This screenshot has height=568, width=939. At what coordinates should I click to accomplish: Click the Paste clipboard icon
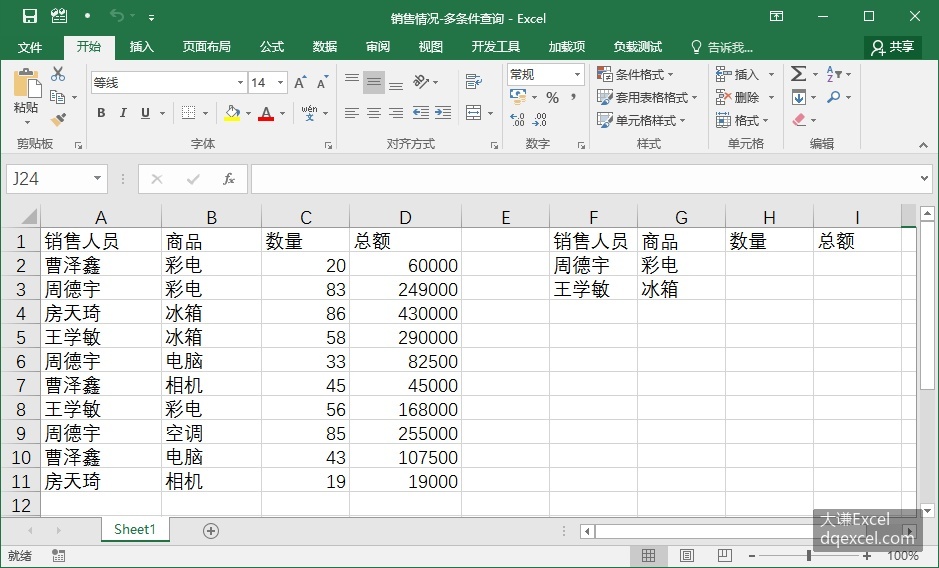(x=27, y=83)
